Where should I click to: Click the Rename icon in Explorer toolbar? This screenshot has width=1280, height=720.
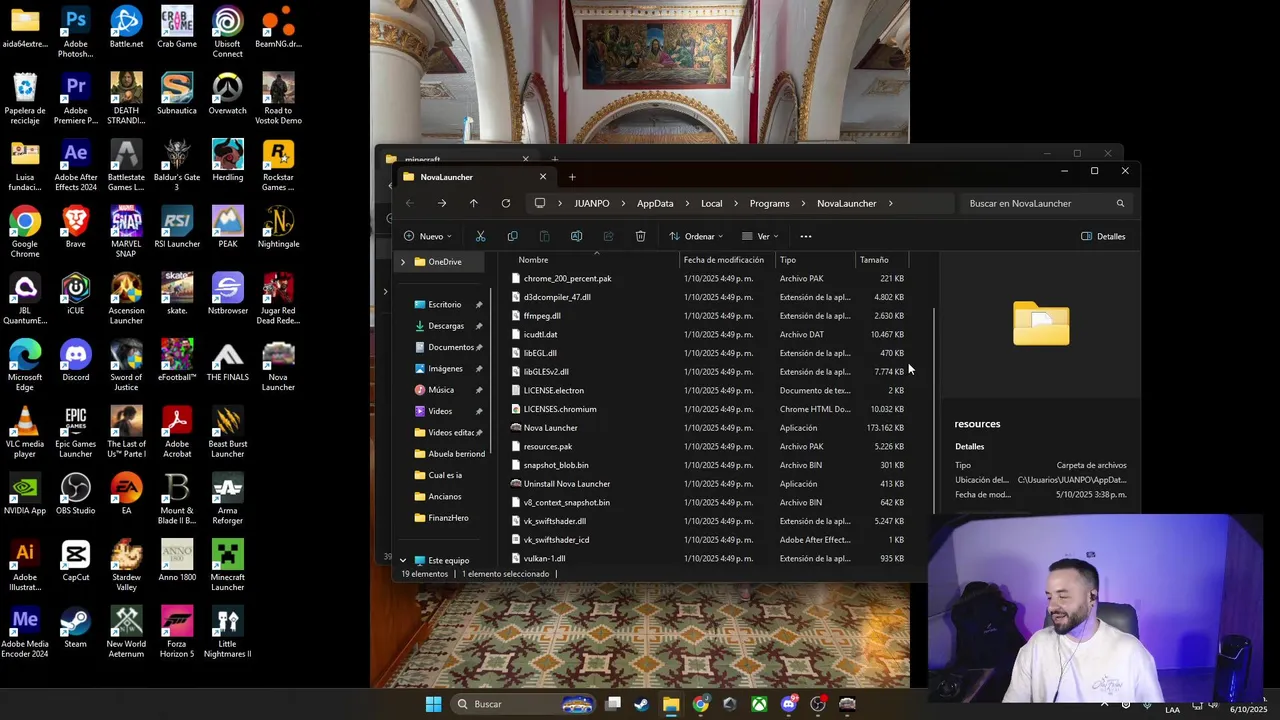(576, 236)
